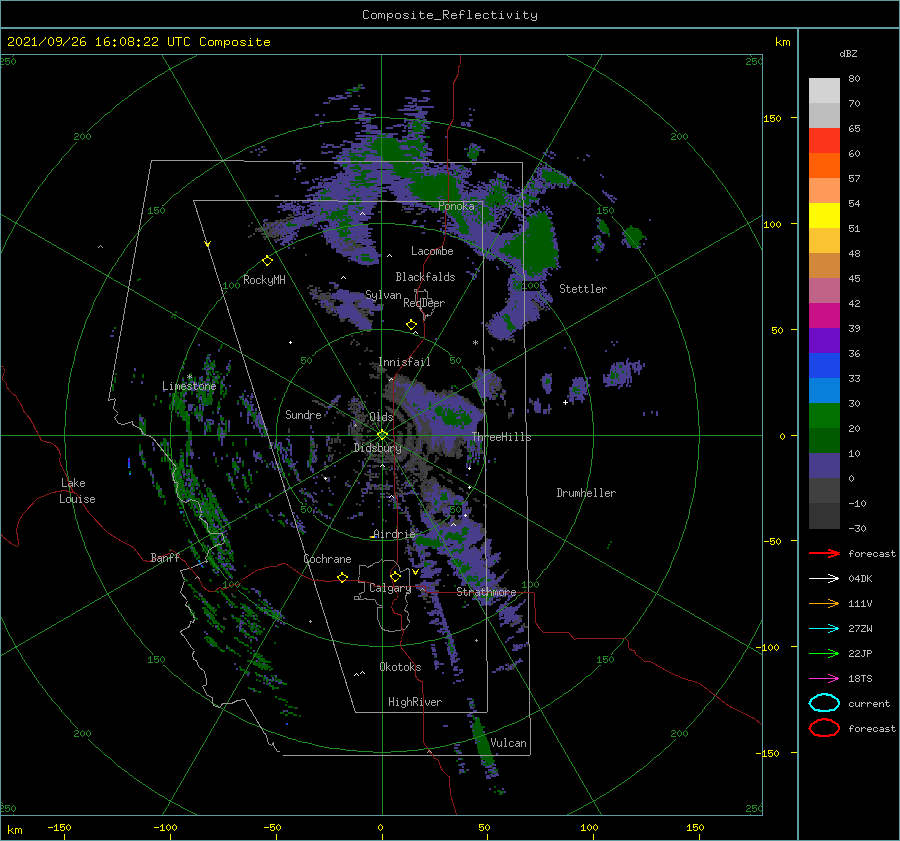The image size is (900, 841).
Task: Select the 36 dBZ purple color swatch
Action: 824,340
